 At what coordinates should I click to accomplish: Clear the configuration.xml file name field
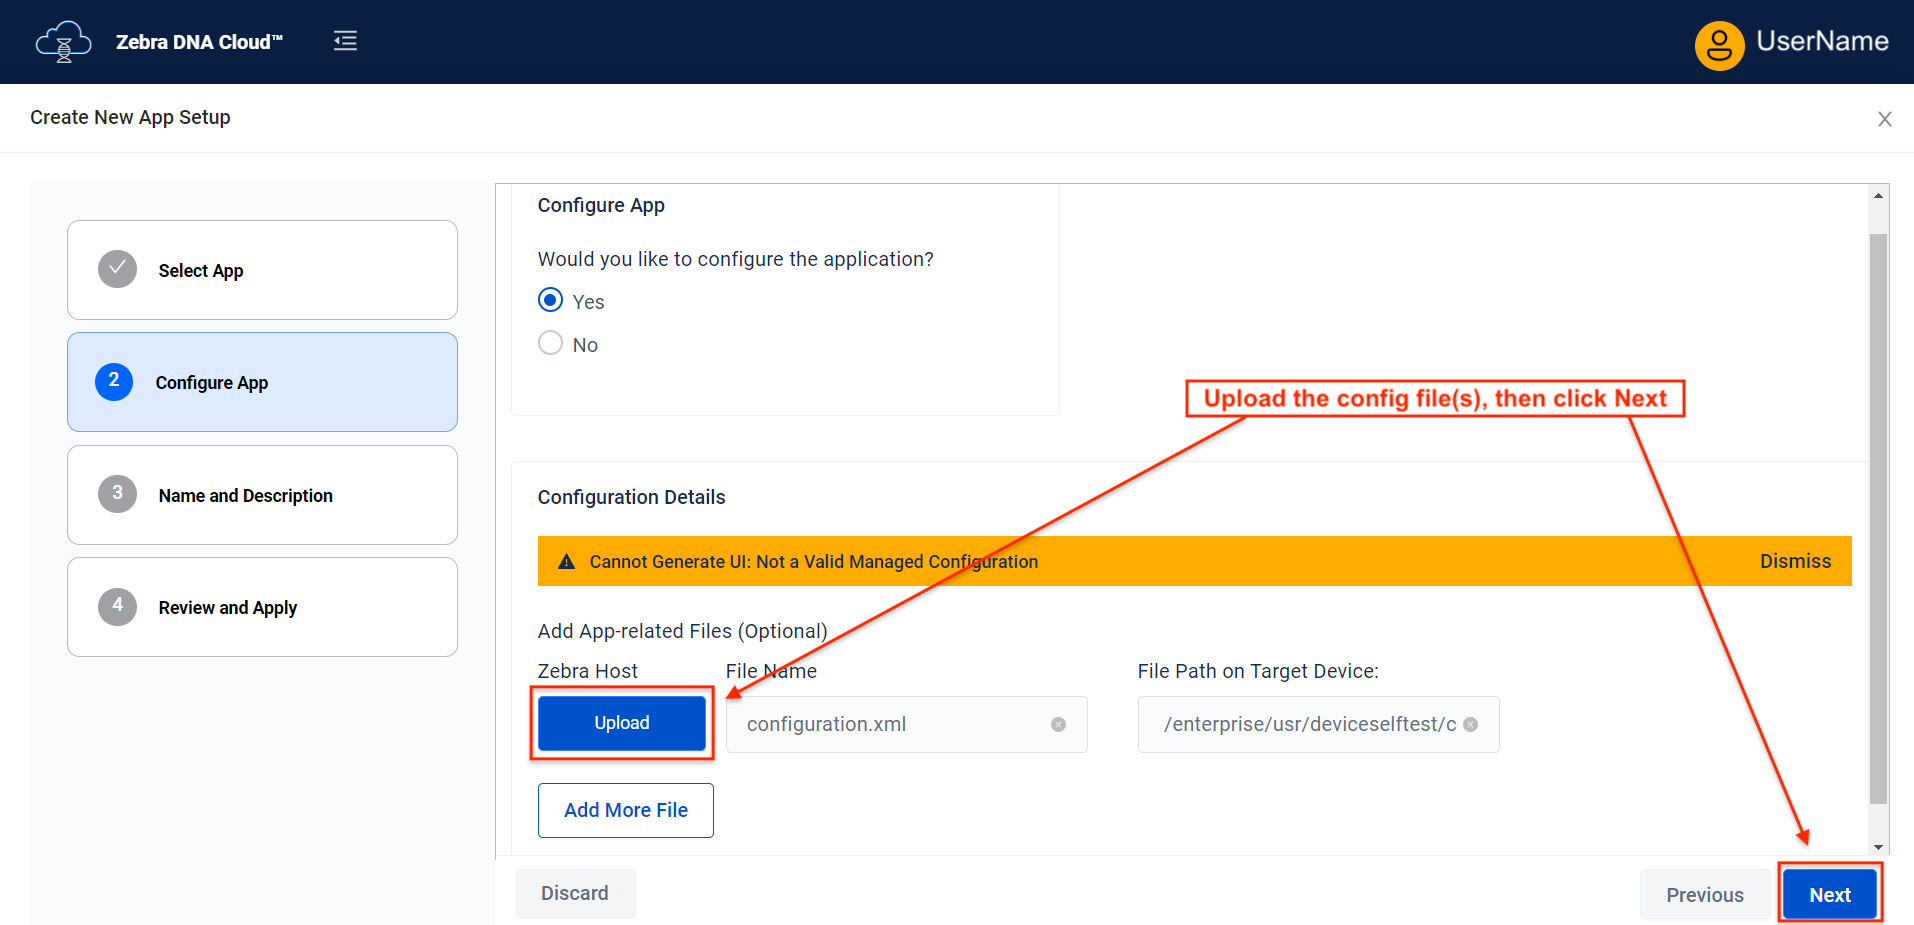[x=1058, y=725]
